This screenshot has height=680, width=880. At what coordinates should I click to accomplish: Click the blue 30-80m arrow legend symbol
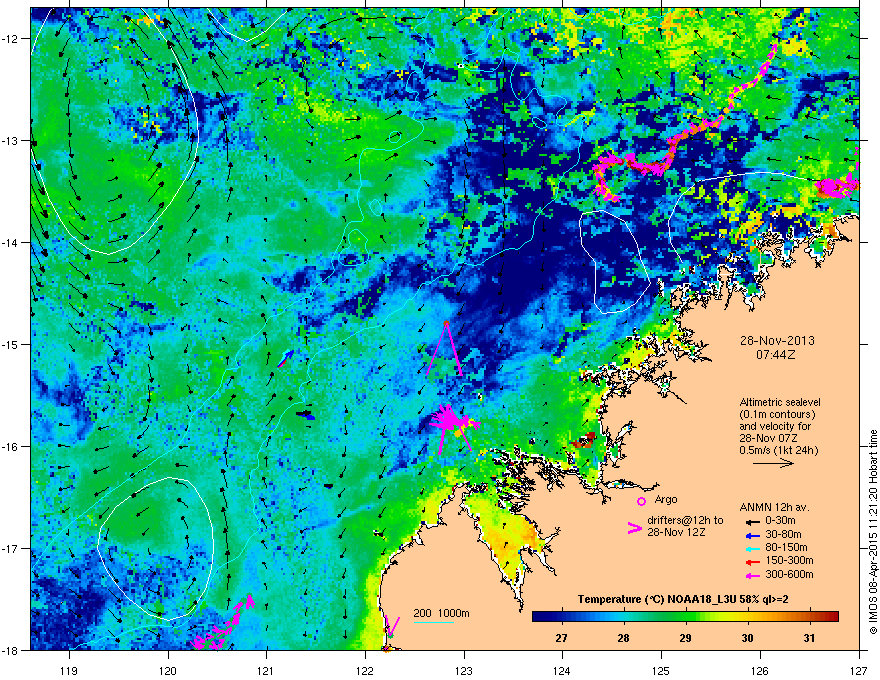coord(753,535)
